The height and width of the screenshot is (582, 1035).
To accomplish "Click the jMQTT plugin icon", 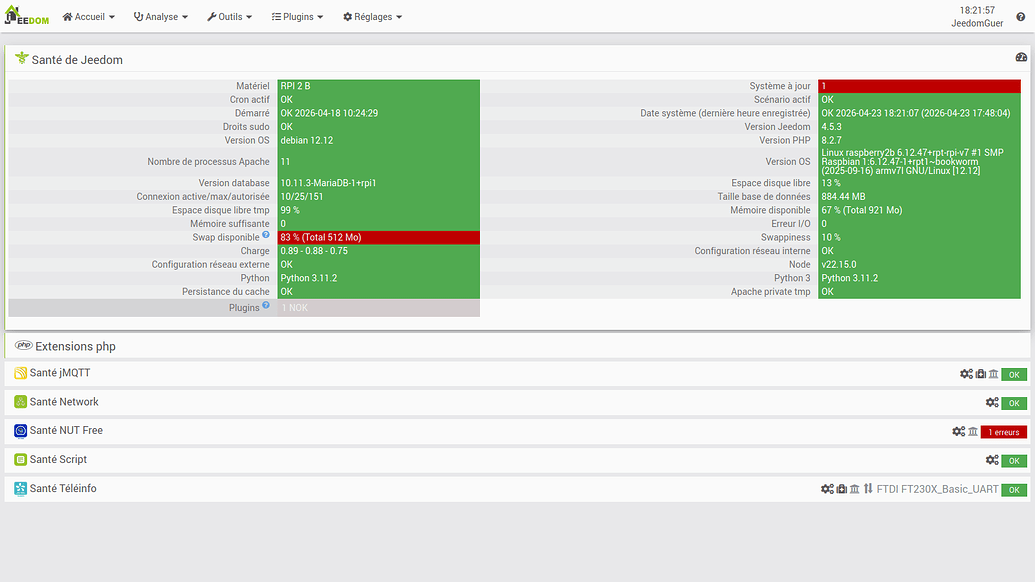I will tap(20, 373).
